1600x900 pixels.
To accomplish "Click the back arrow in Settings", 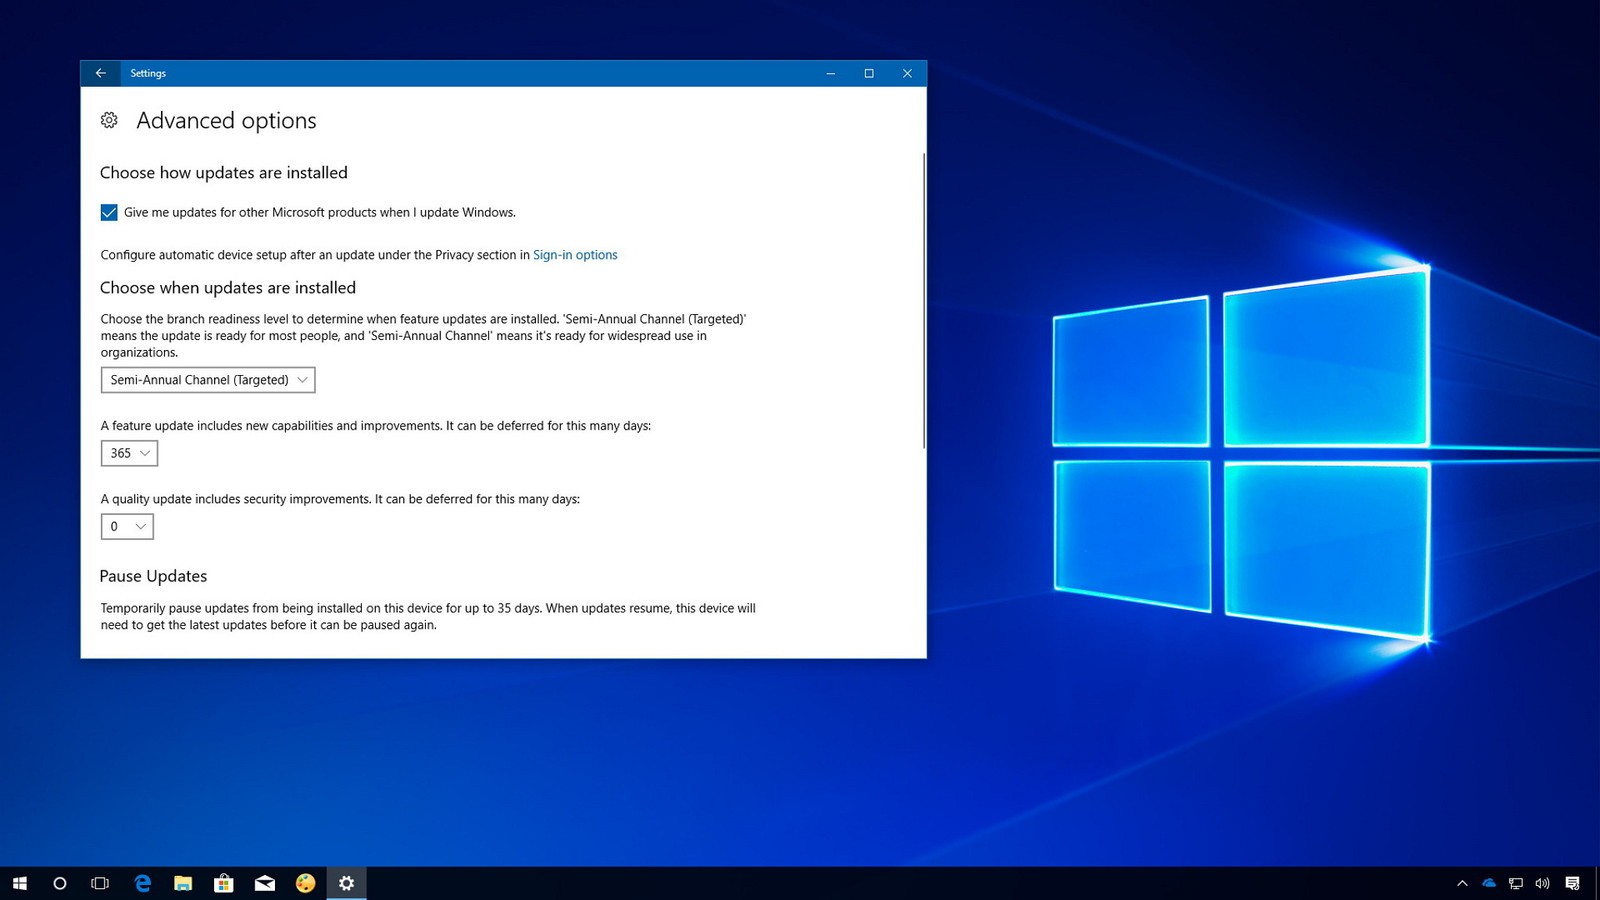I will tap(101, 73).
